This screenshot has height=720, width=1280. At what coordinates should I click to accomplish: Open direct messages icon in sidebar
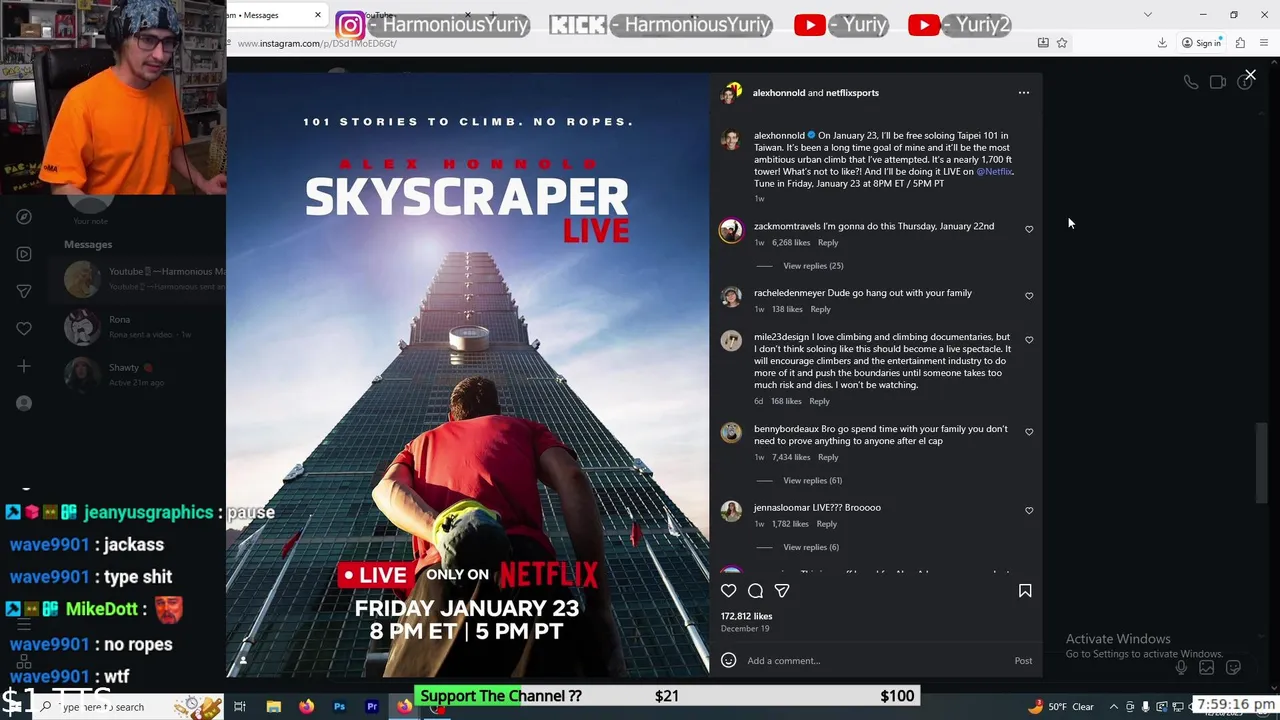tap(24, 291)
